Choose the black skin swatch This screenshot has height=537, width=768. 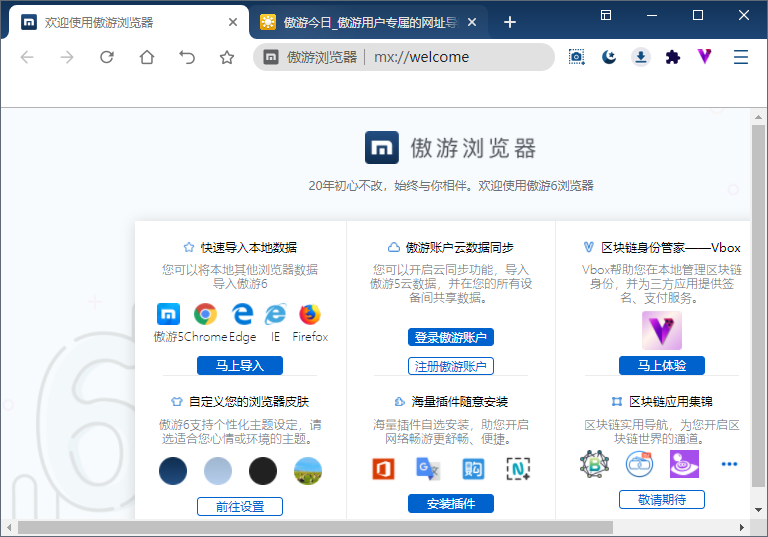click(x=263, y=471)
